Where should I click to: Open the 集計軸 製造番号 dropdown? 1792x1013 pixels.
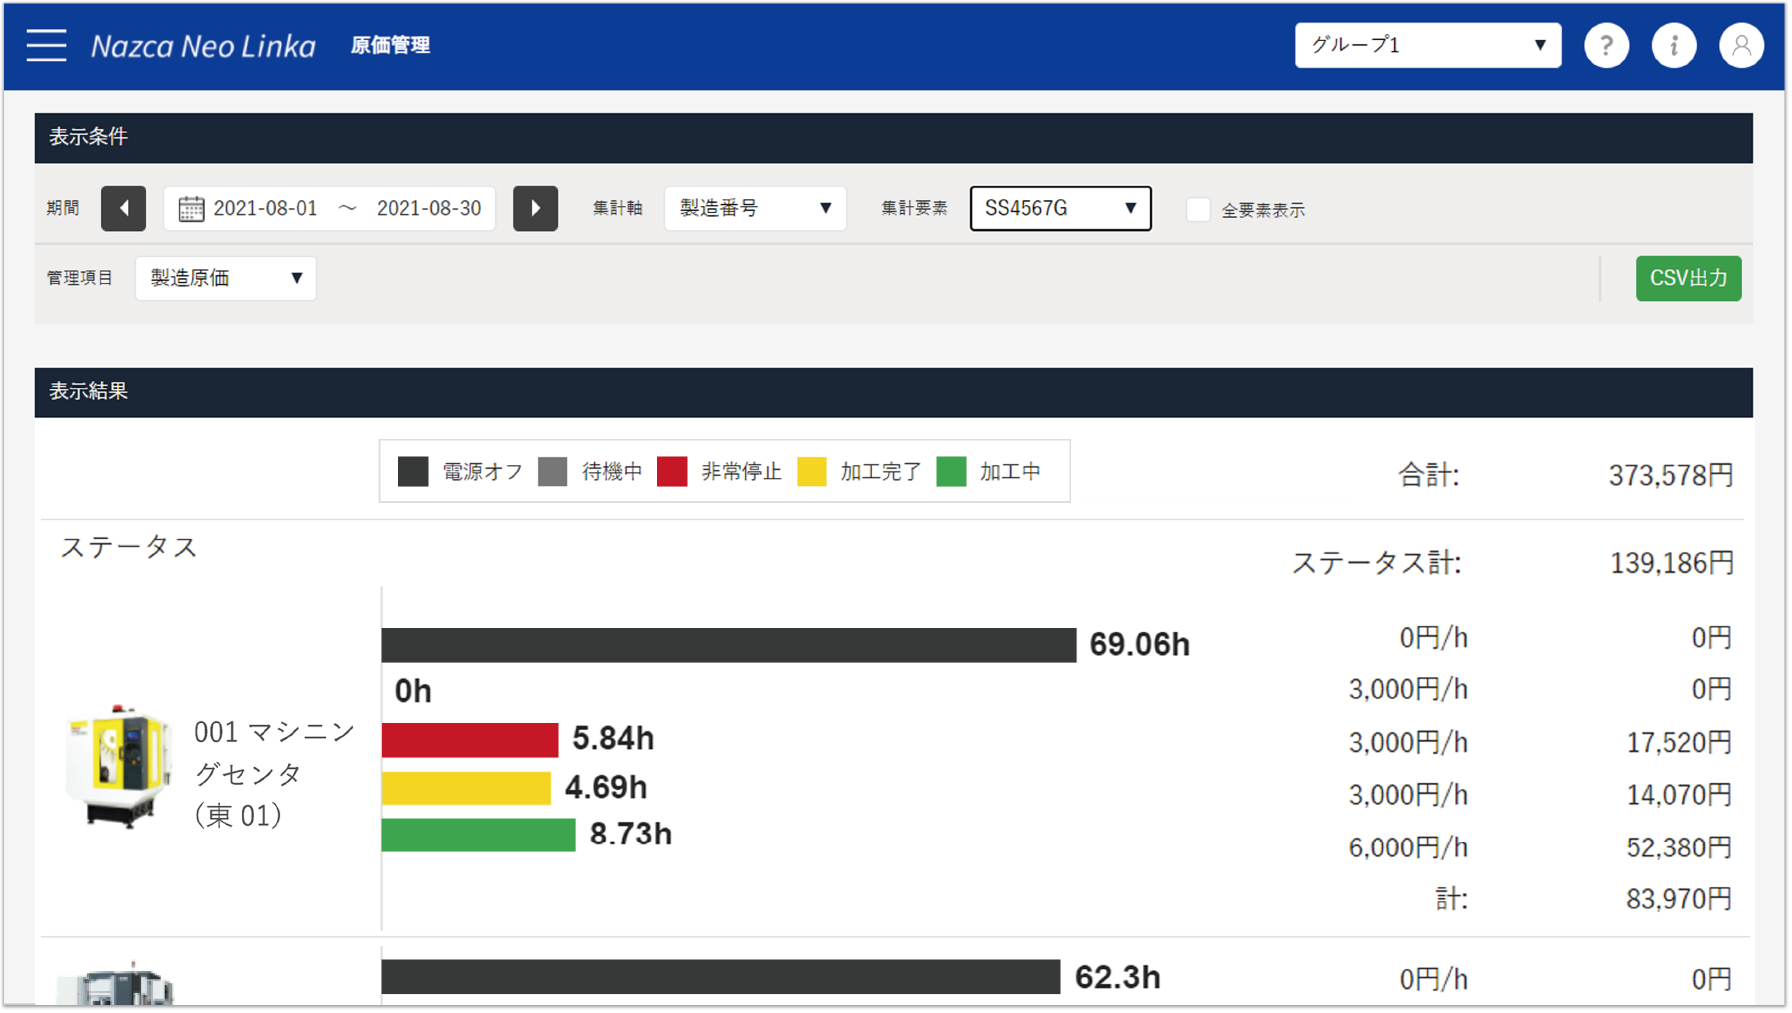755,208
